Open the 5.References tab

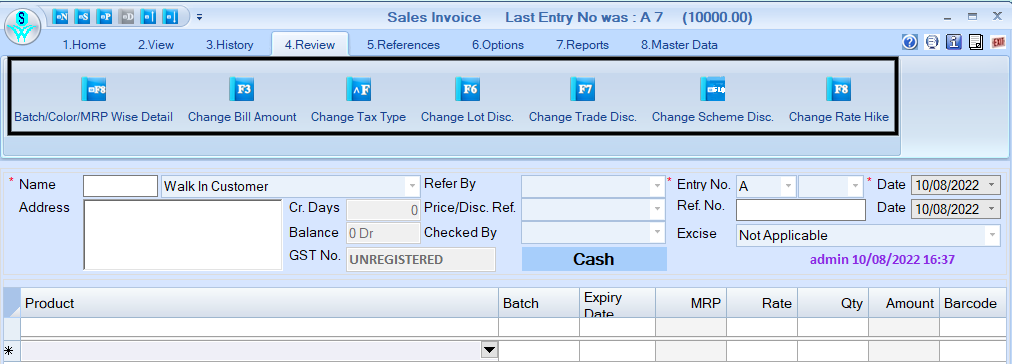tap(403, 45)
